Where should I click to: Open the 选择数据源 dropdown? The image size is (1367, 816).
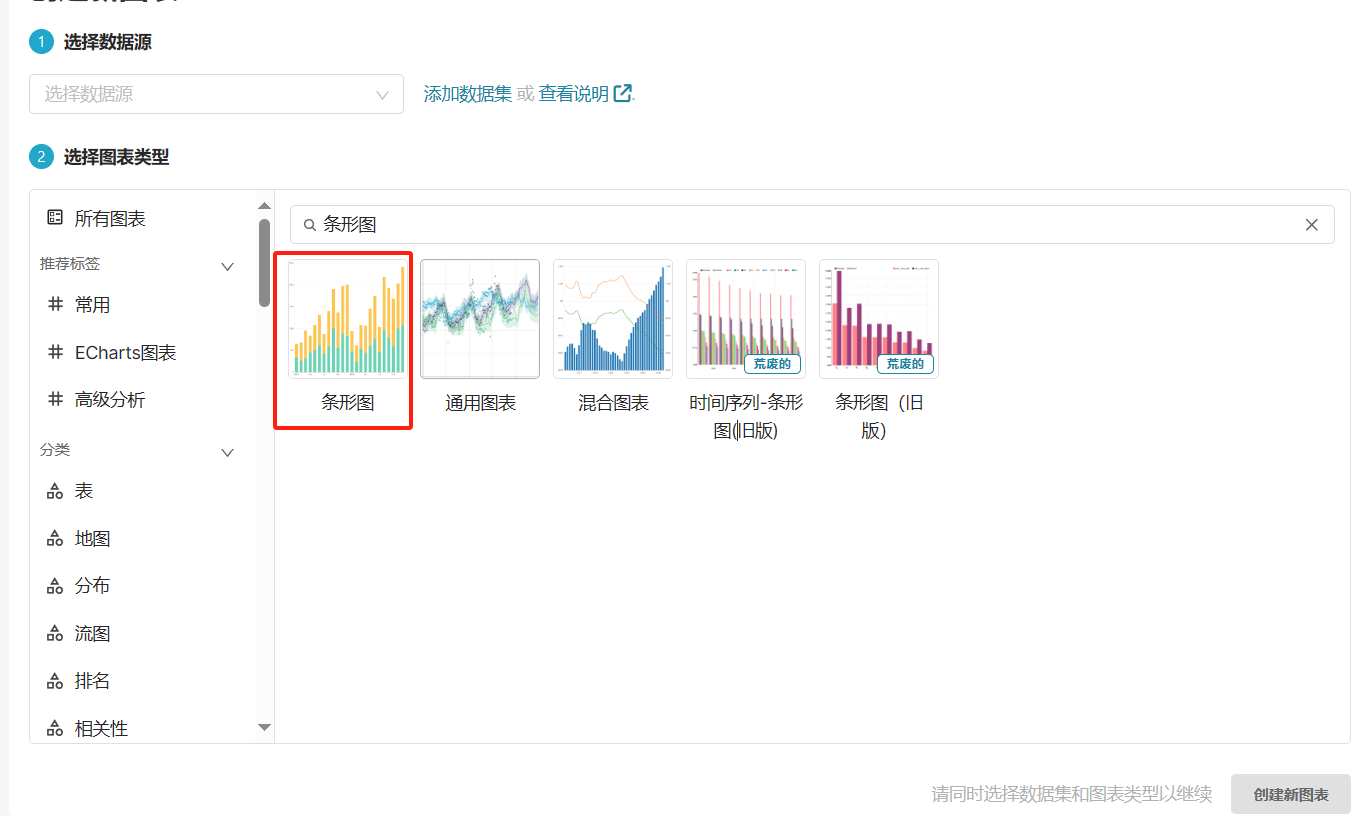click(216, 94)
